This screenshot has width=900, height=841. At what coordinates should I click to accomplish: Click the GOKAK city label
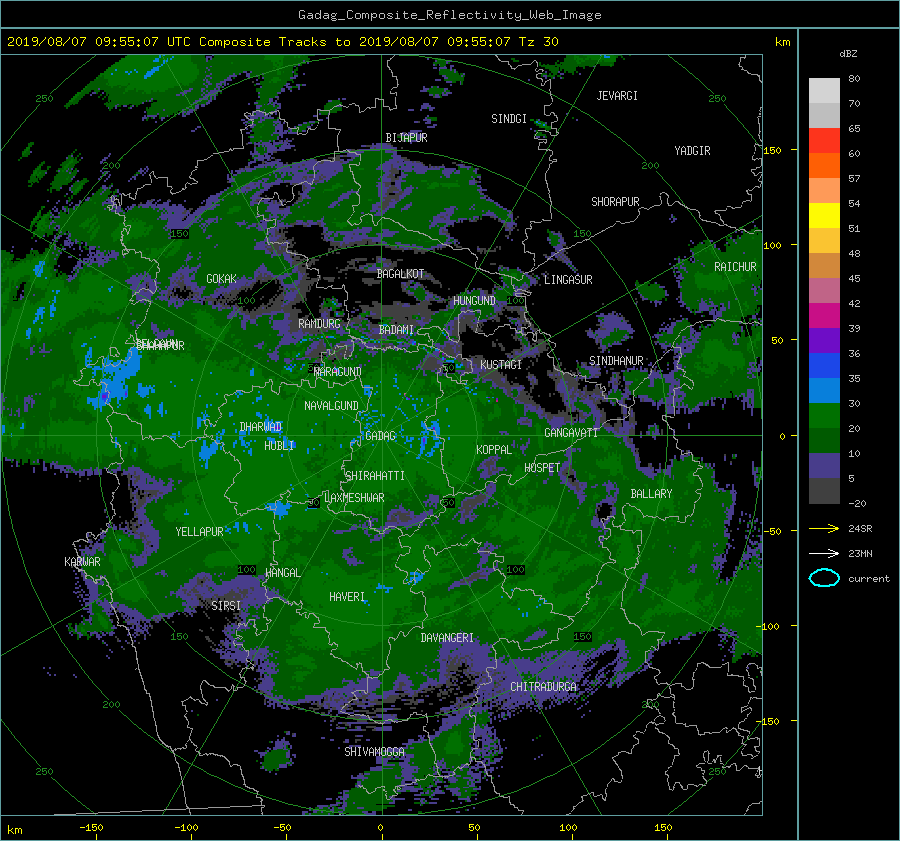click(221, 279)
